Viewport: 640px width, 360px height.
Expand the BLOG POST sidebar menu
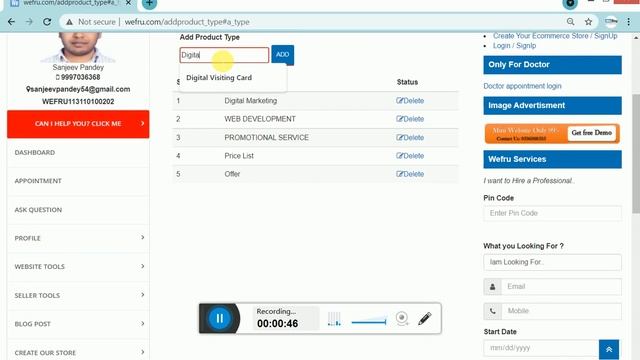tap(78, 324)
